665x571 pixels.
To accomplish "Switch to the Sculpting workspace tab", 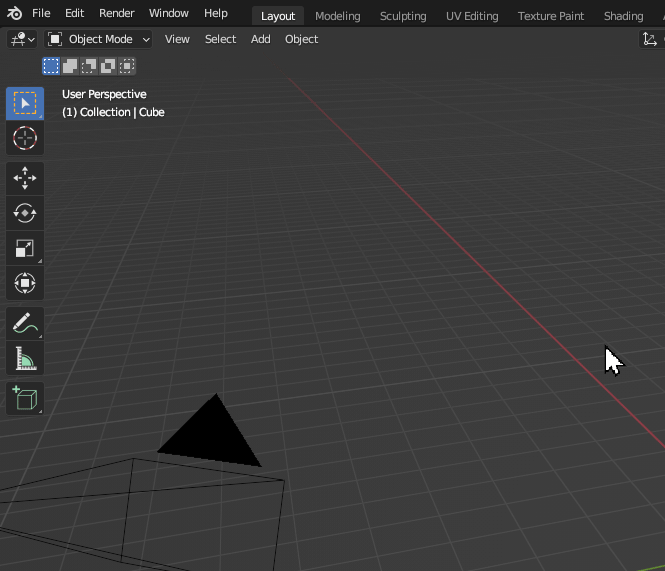I will pos(402,16).
